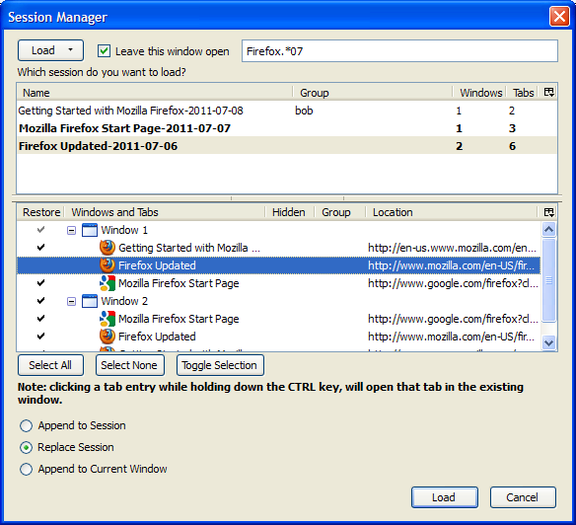576x525 pixels.
Task: Click the Select None button
Action: 130,365
